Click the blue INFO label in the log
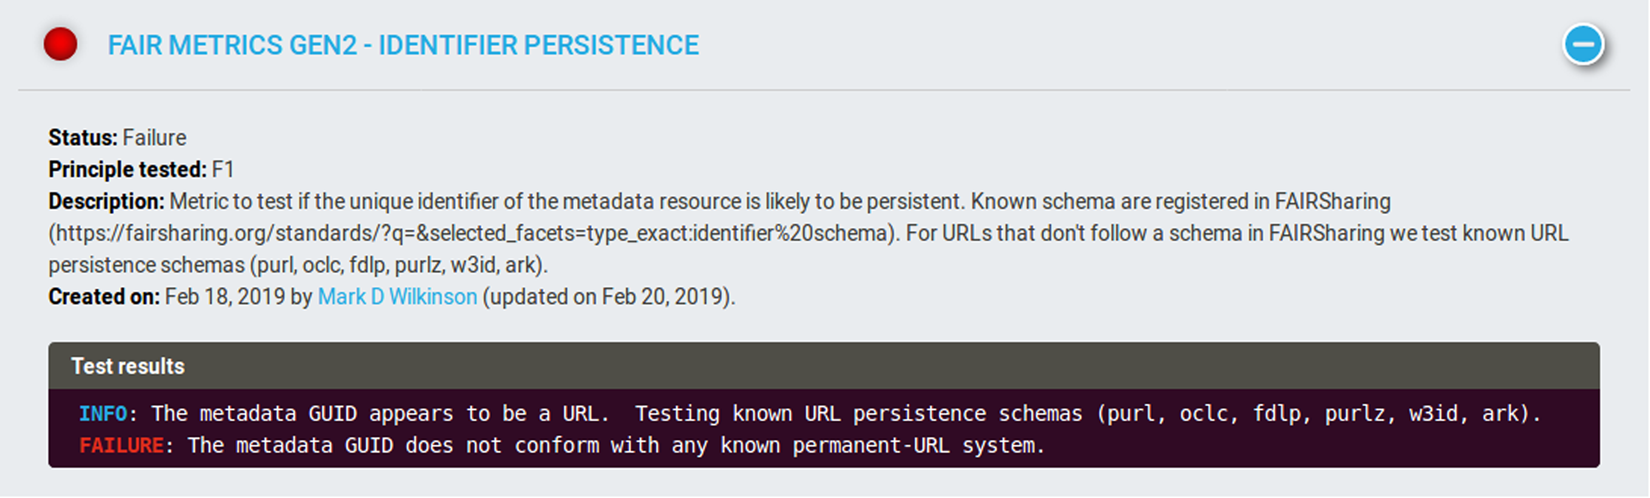This screenshot has width=1650, height=498. (103, 414)
